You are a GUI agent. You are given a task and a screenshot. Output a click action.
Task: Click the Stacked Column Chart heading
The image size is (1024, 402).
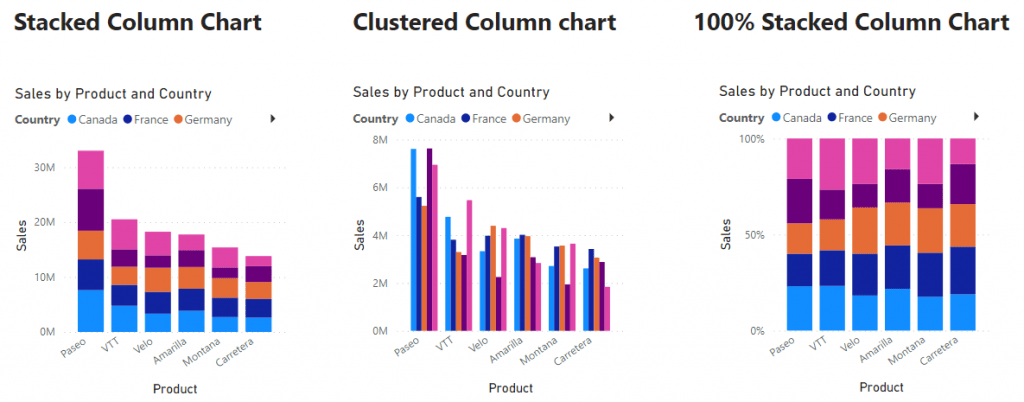click(x=138, y=22)
